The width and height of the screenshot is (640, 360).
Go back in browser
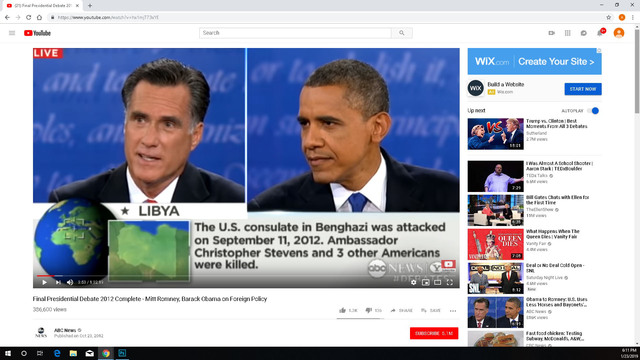(x=7, y=18)
